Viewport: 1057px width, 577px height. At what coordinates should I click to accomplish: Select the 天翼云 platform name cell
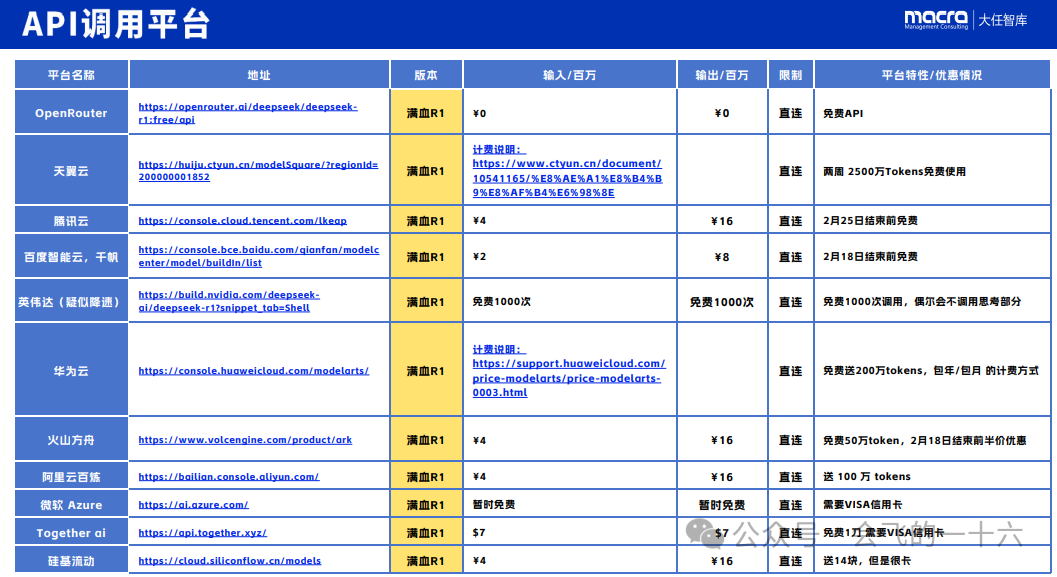(x=71, y=171)
